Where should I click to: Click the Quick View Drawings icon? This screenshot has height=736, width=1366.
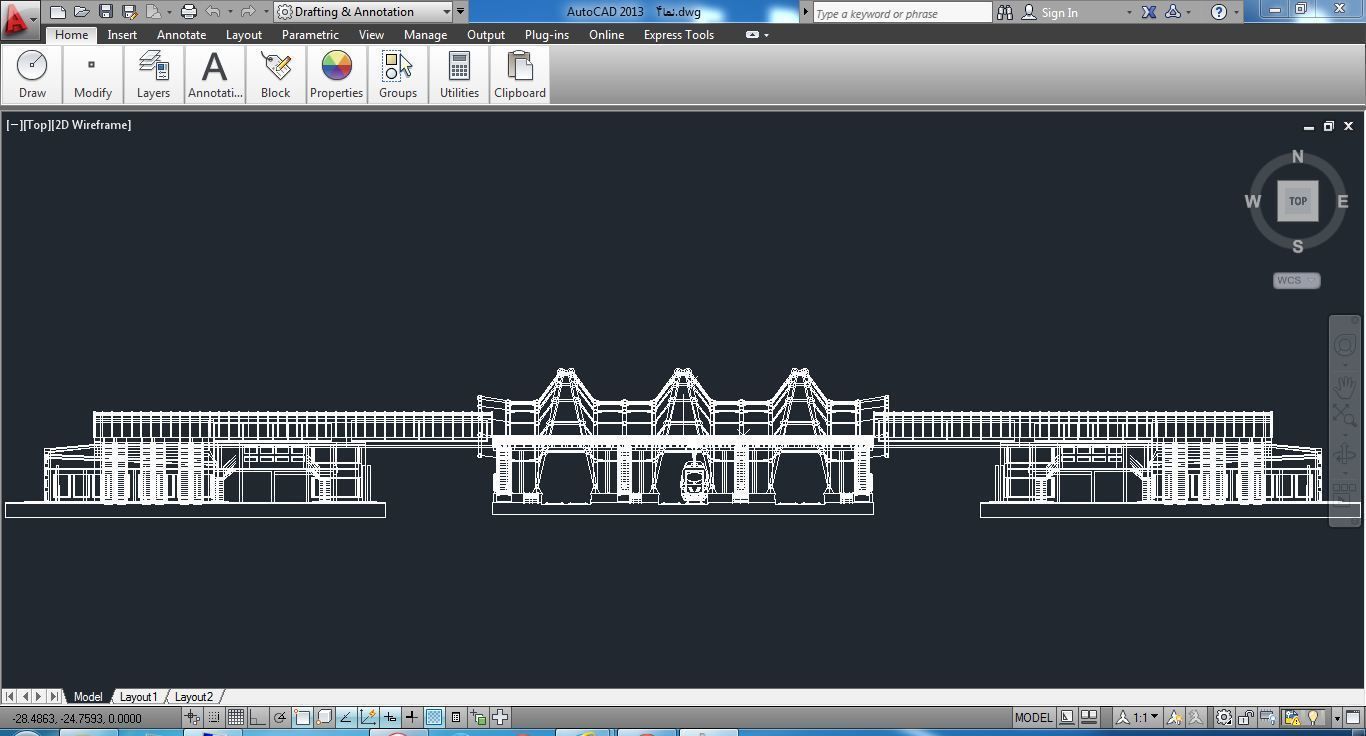1089,717
